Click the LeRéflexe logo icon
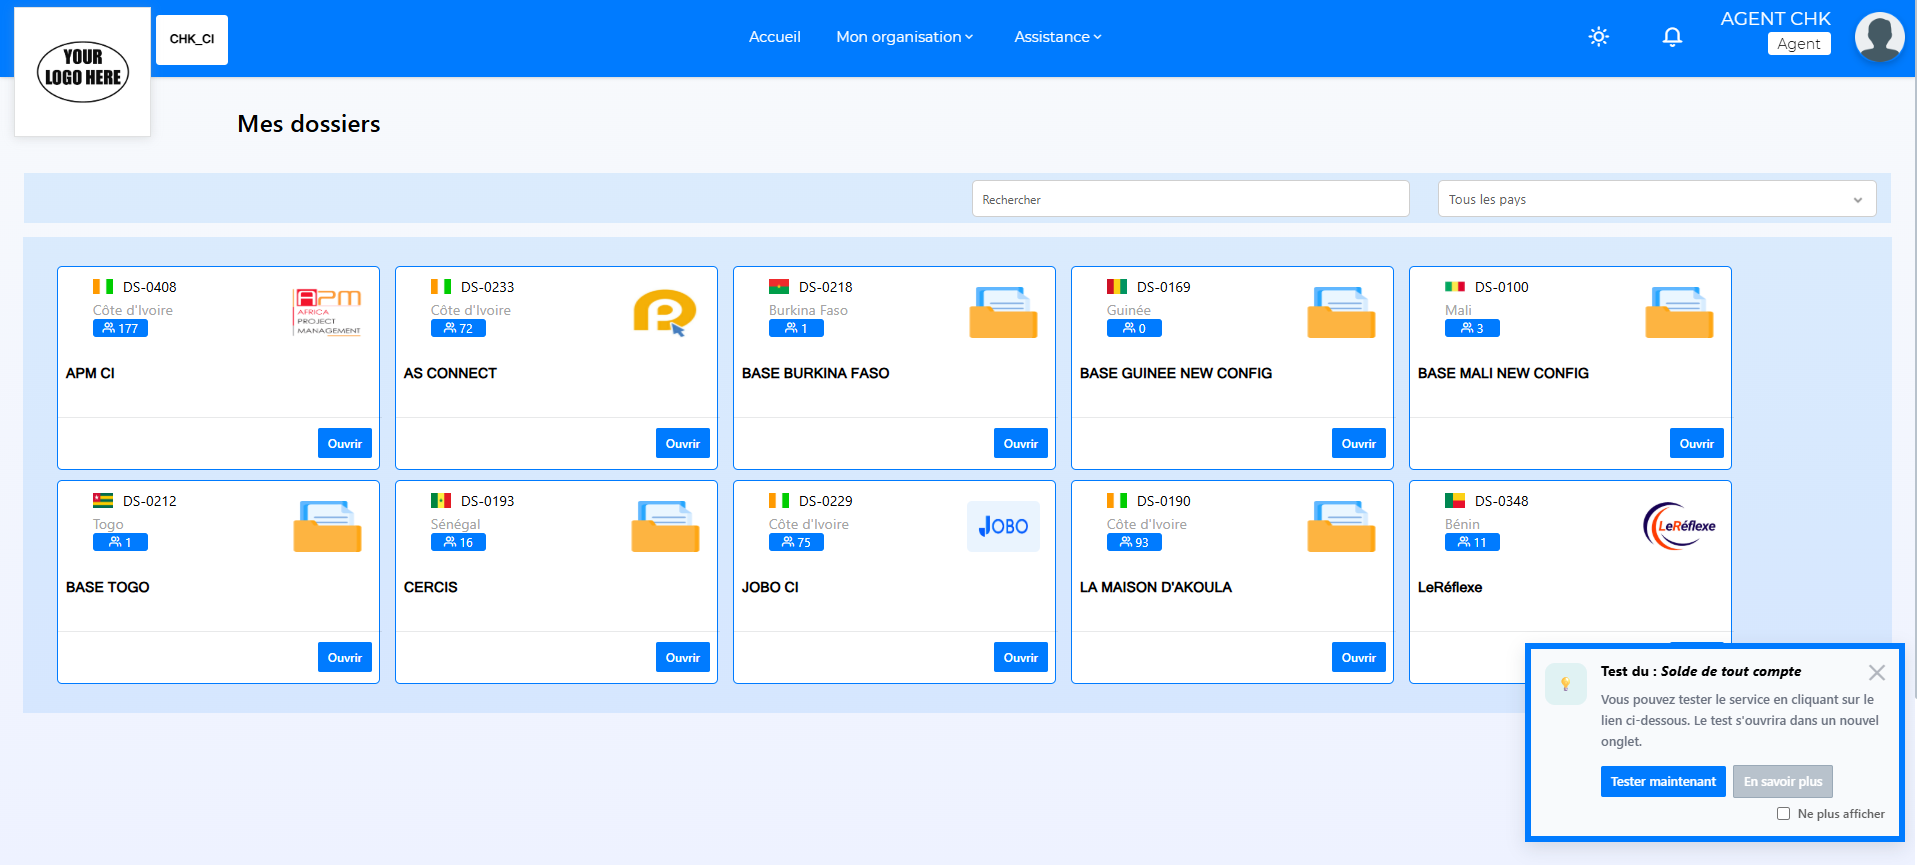 pyautogui.click(x=1679, y=526)
